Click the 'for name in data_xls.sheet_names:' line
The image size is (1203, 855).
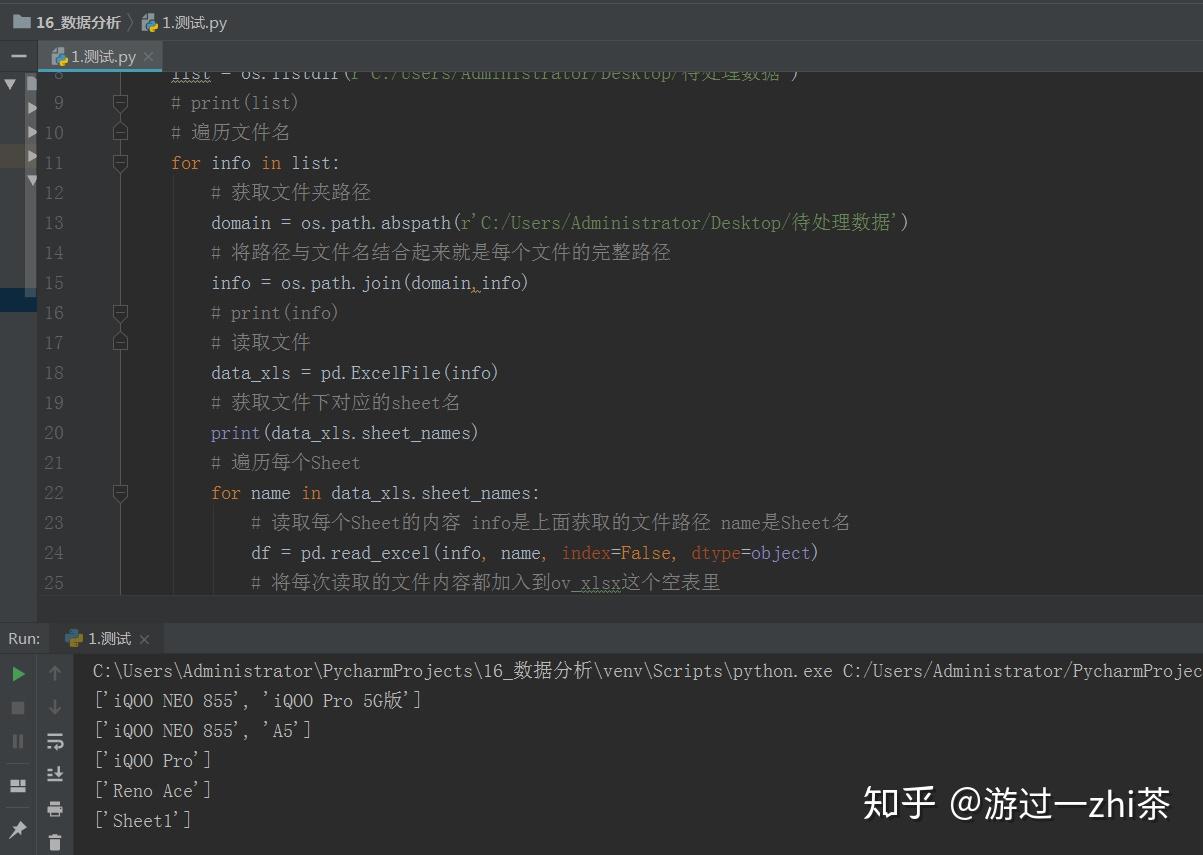[375, 492]
